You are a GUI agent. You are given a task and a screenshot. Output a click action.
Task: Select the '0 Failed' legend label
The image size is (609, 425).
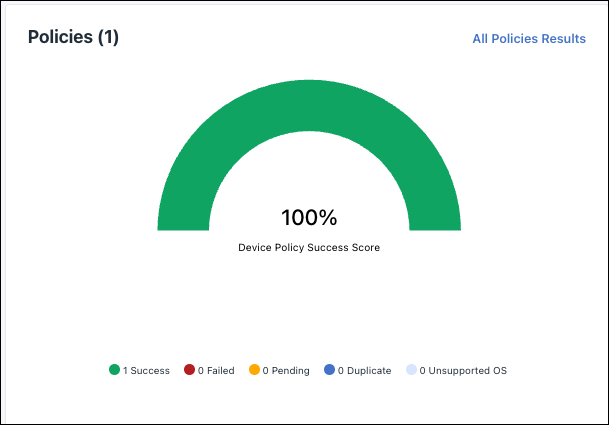click(x=216, y=371)
